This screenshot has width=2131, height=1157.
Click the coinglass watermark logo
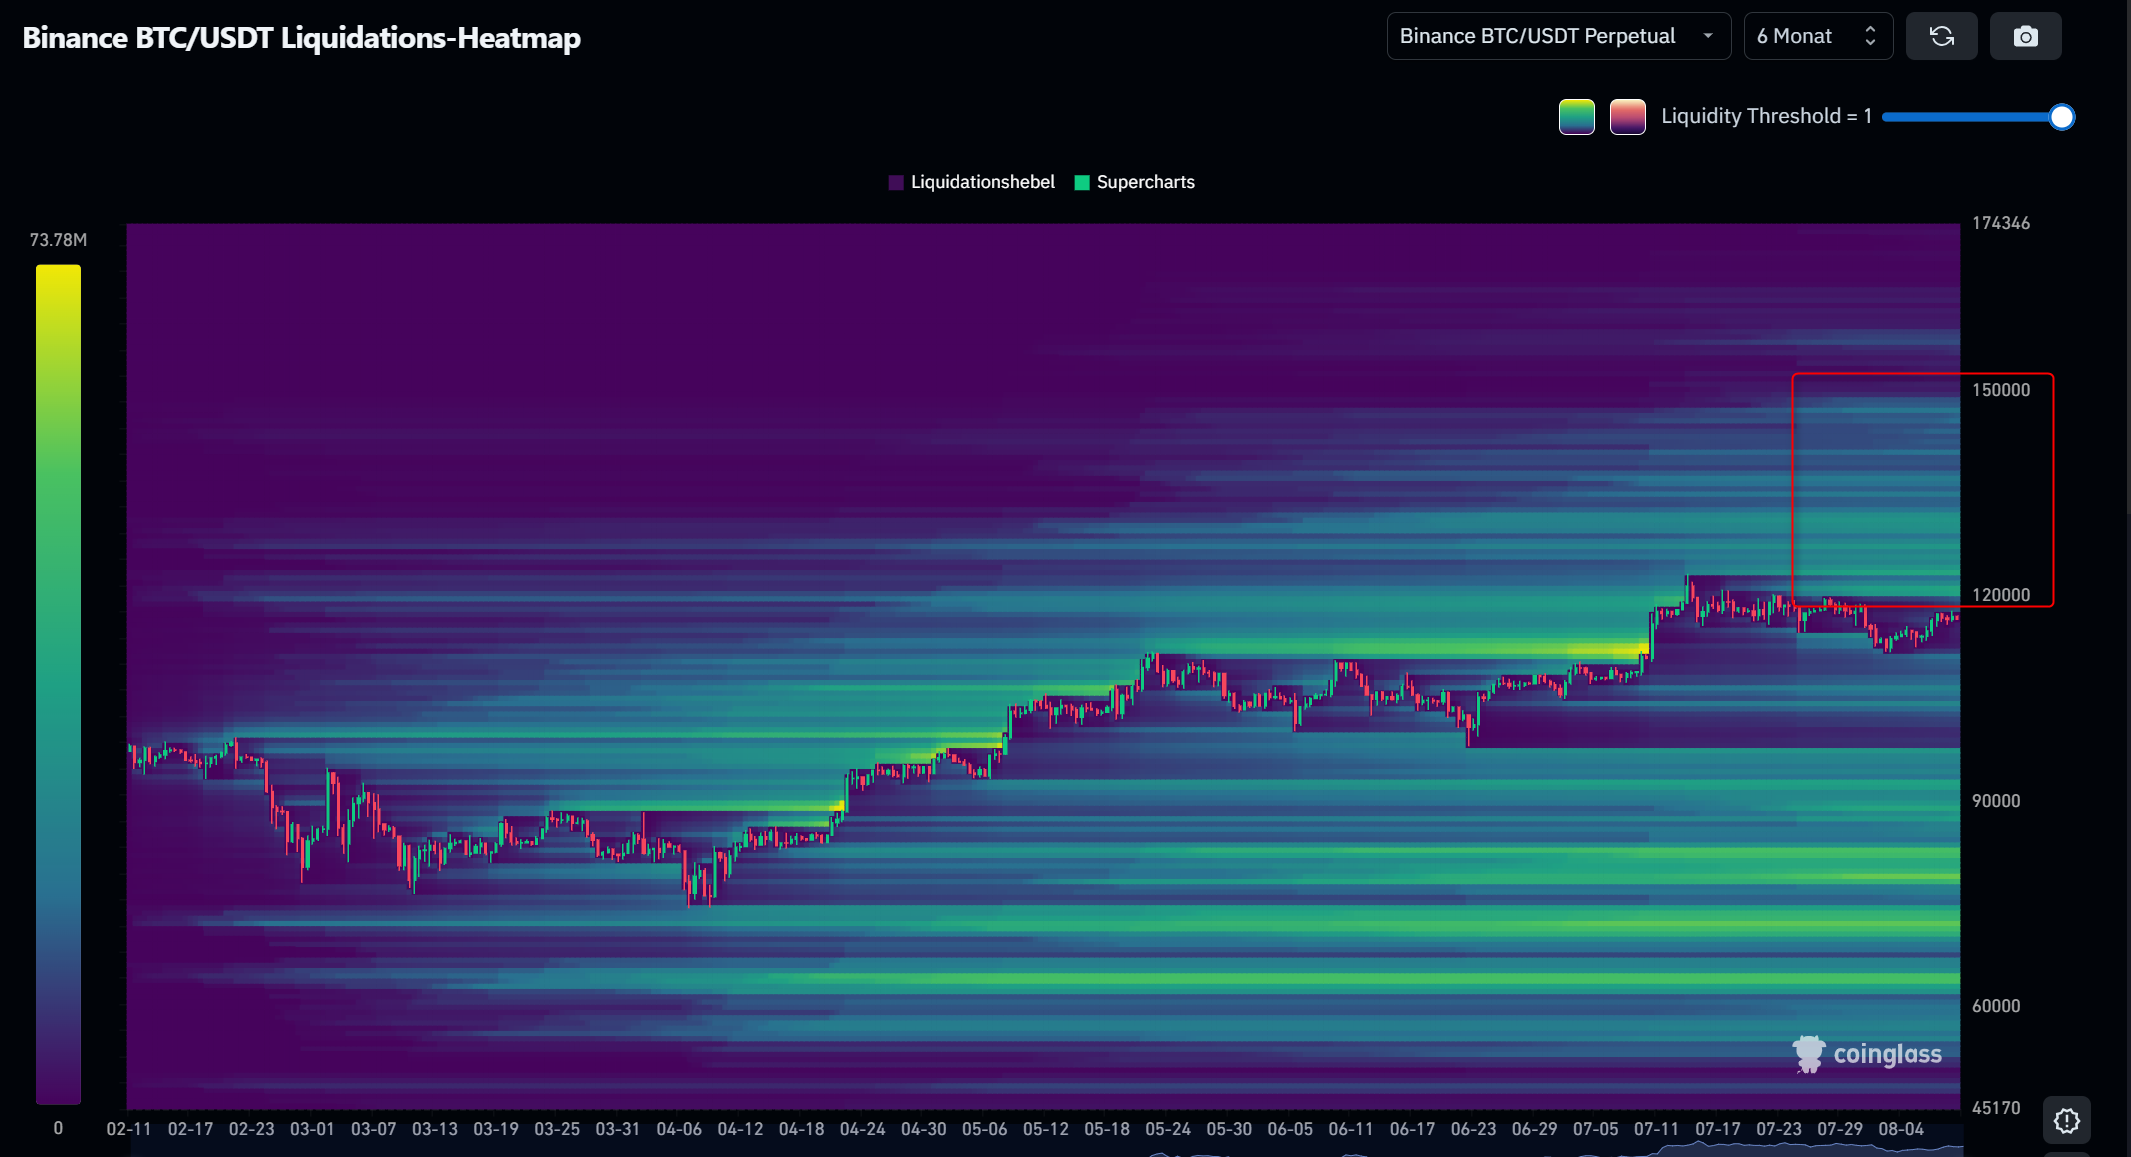click(1866, 1054)
